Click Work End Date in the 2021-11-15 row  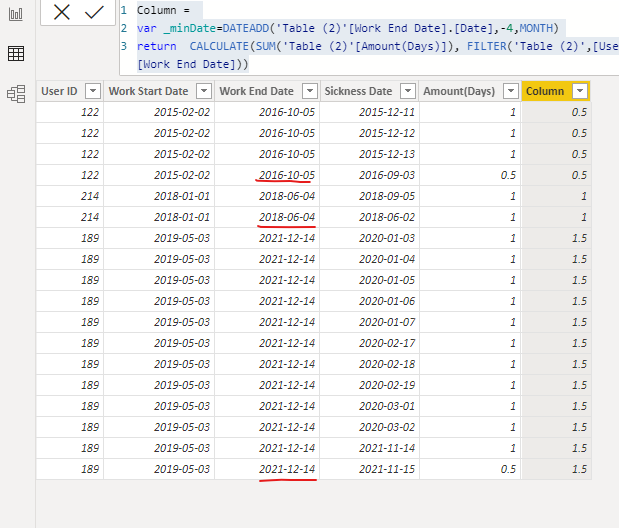coord(267,469)
